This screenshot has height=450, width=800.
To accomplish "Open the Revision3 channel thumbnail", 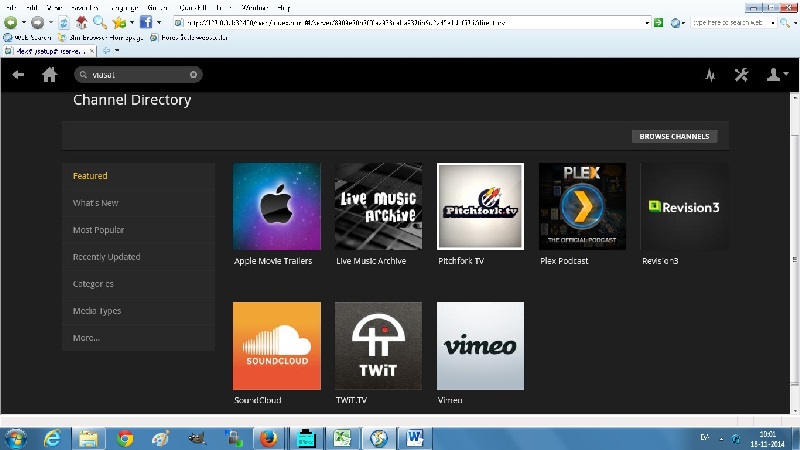I will pos(684,207).
